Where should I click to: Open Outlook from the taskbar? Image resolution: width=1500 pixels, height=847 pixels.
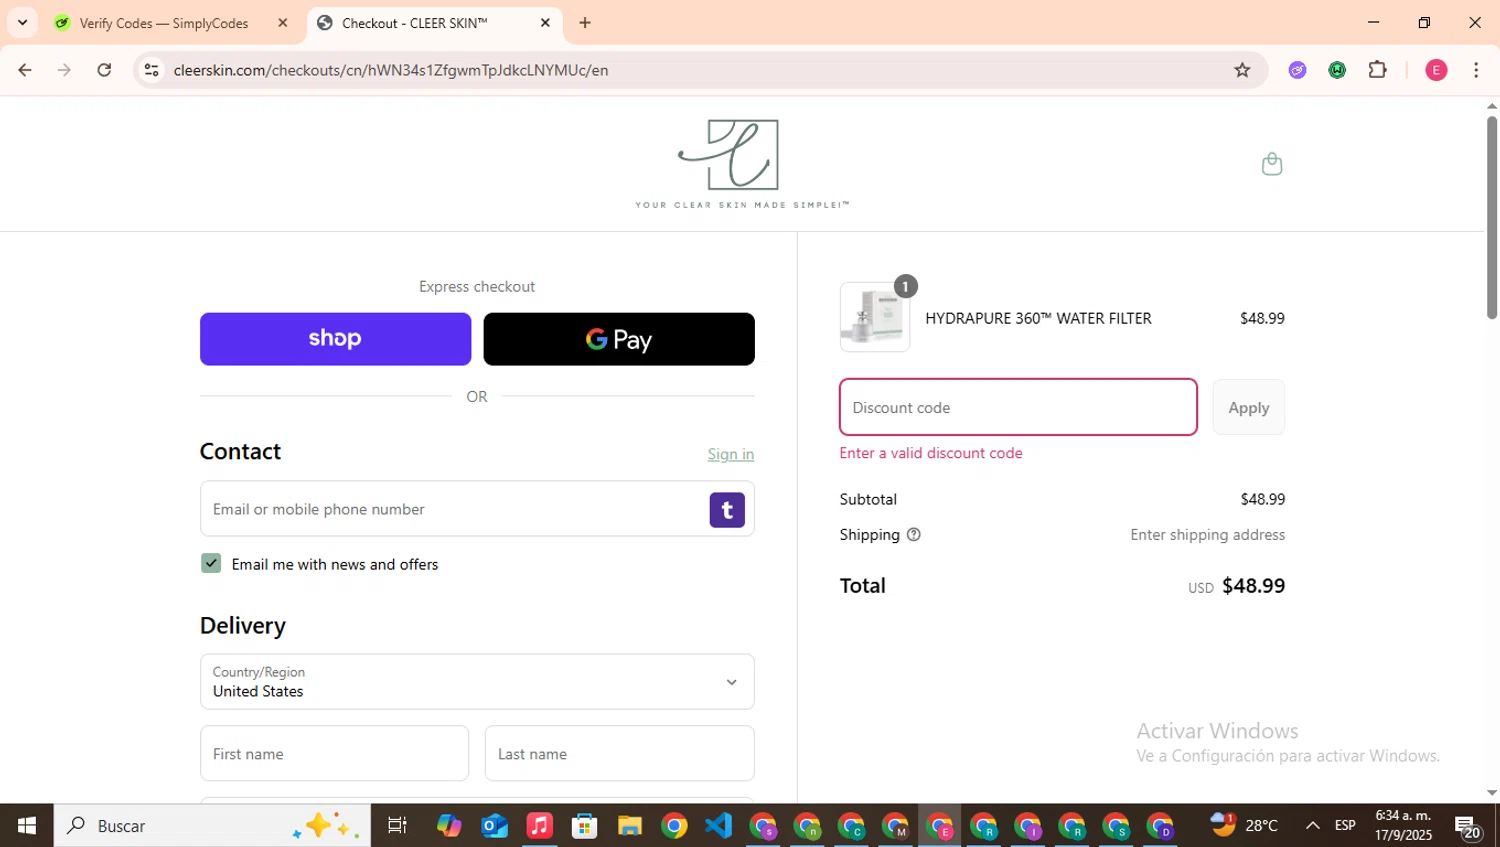(494, 826)
